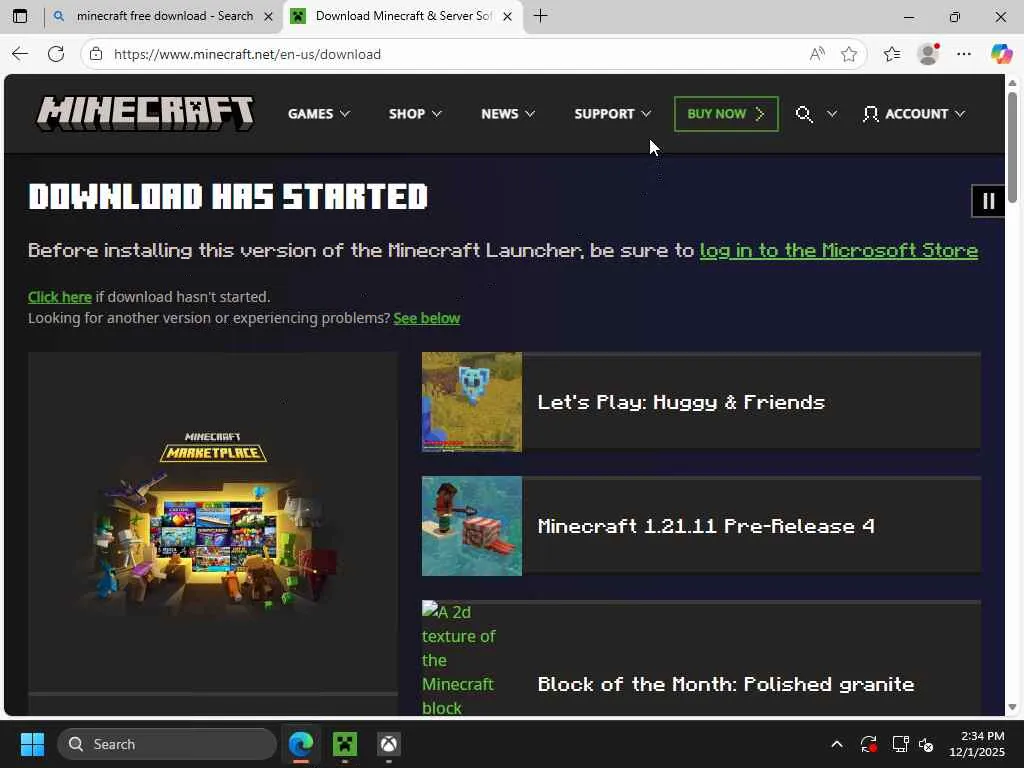Expand the ACCOUNT dropdown menu

click(x=914, y=114)
